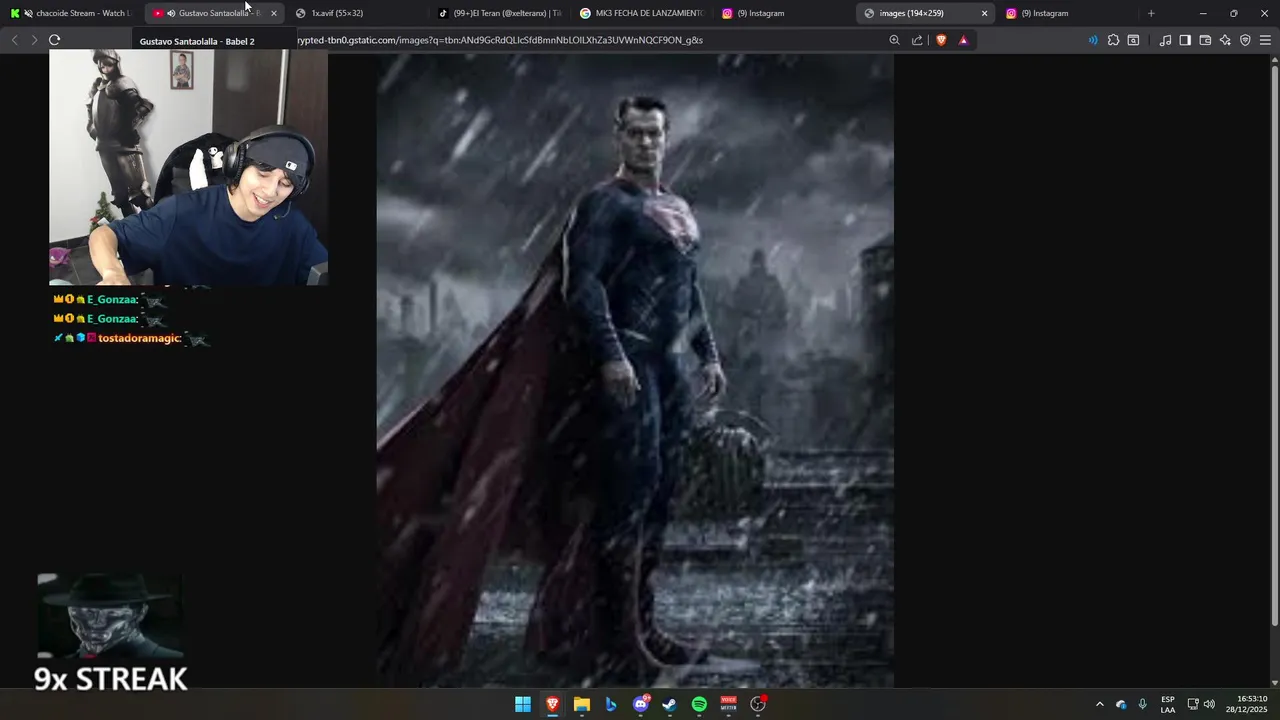This screenshot has width=1280, height=720.
Task: Switch to the Gustavo Santaolalla tab
Action: click(x=212, y=13)
